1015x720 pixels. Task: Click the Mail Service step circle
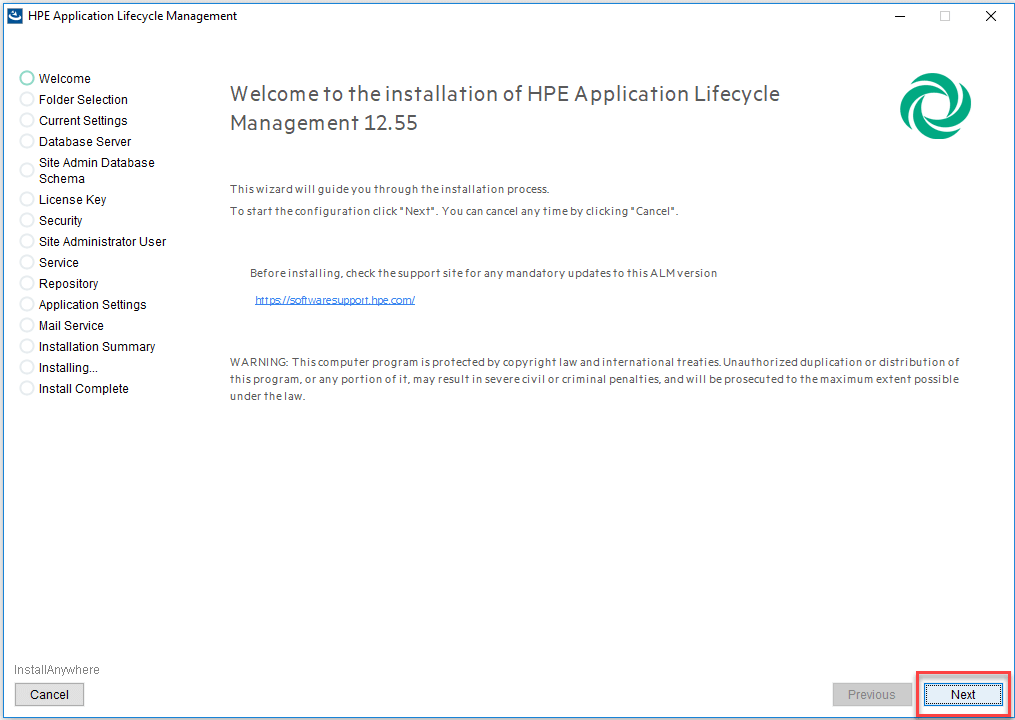click(x=27, y=325)
